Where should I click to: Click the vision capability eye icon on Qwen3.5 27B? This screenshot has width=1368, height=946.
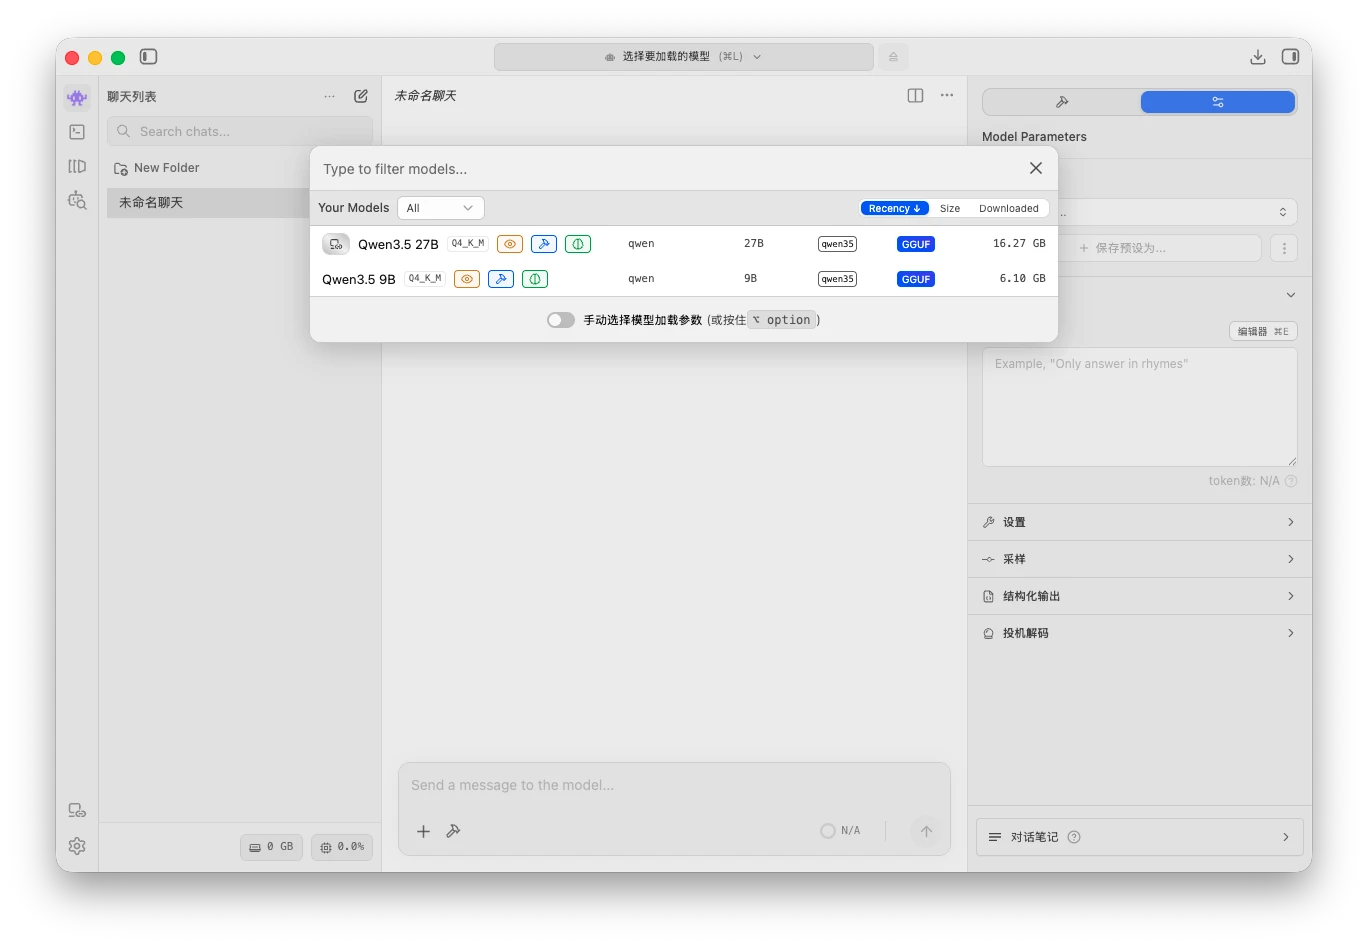(x=510, y=243)
